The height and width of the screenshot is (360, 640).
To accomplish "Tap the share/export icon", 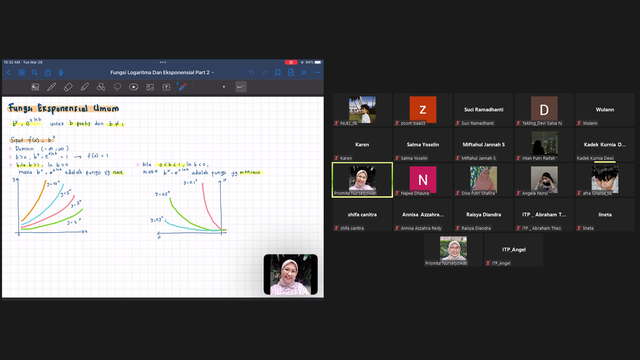I will (x=48, y=73).
